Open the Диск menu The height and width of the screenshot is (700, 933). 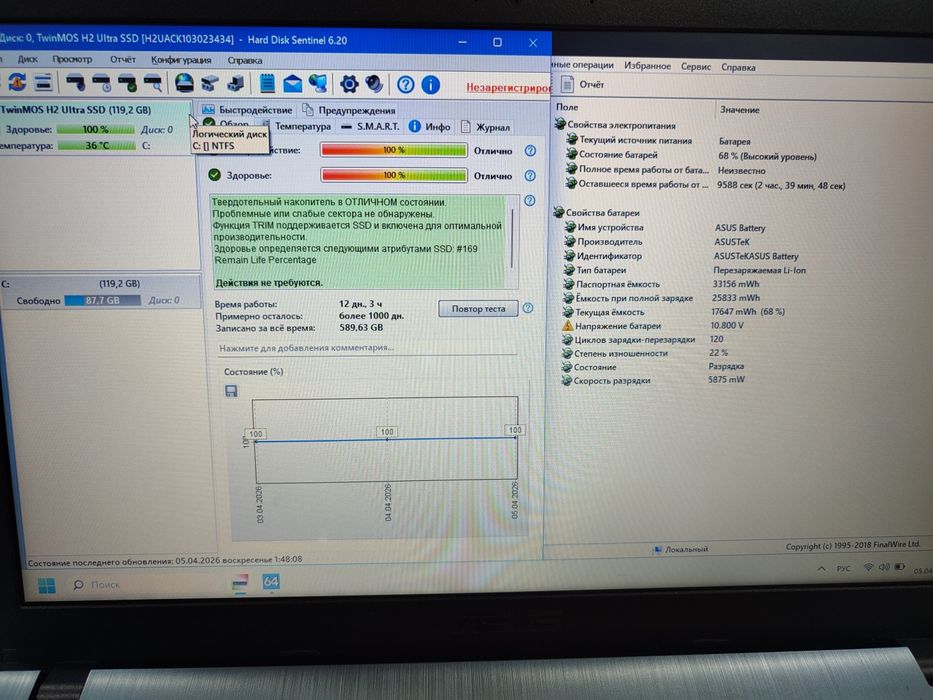27,59
